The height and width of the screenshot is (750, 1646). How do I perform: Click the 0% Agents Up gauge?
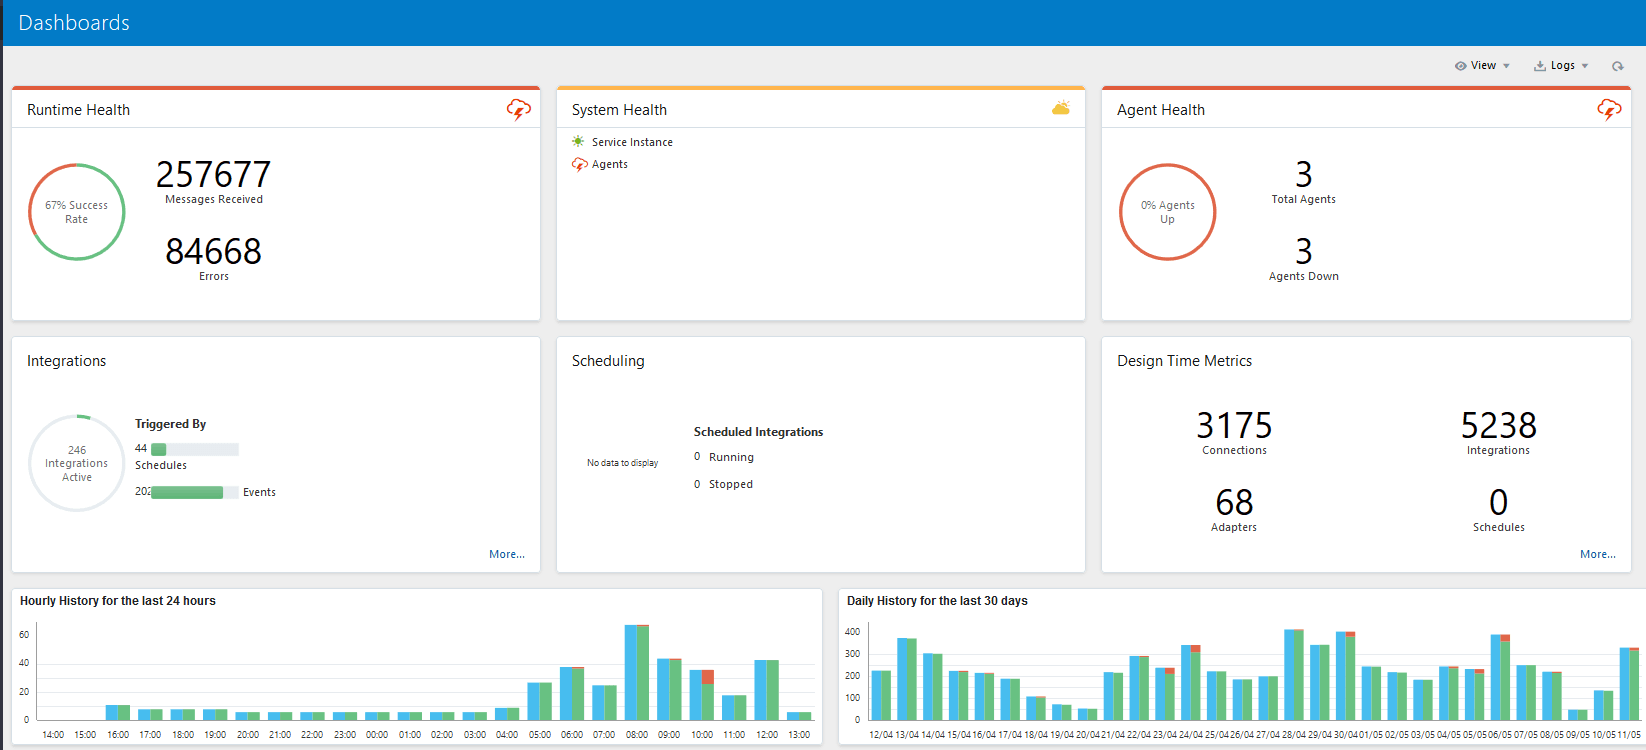point(1167,212)
